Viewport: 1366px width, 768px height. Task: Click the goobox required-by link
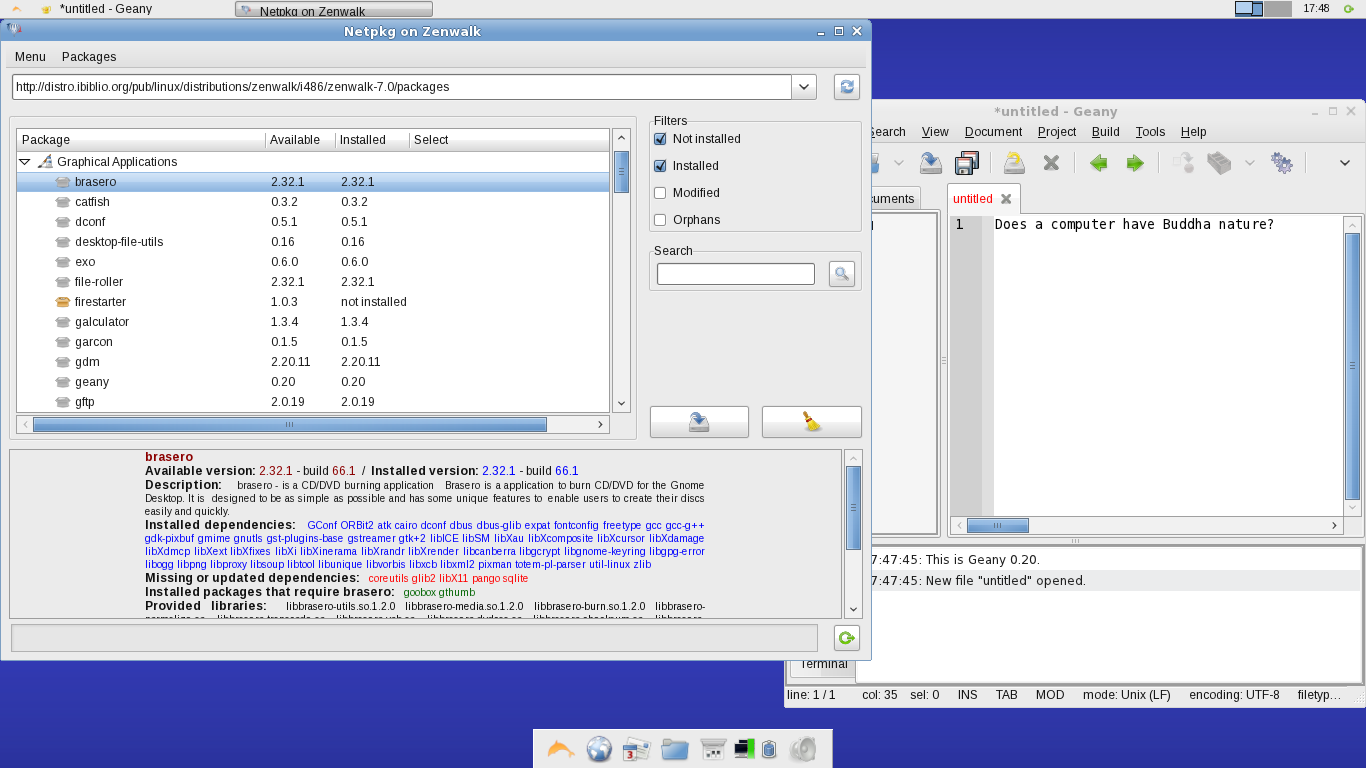tap(420, 592)
